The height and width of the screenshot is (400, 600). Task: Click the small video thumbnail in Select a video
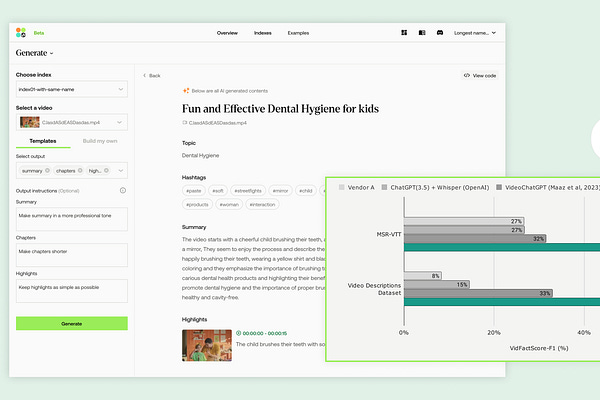(30, 122)
